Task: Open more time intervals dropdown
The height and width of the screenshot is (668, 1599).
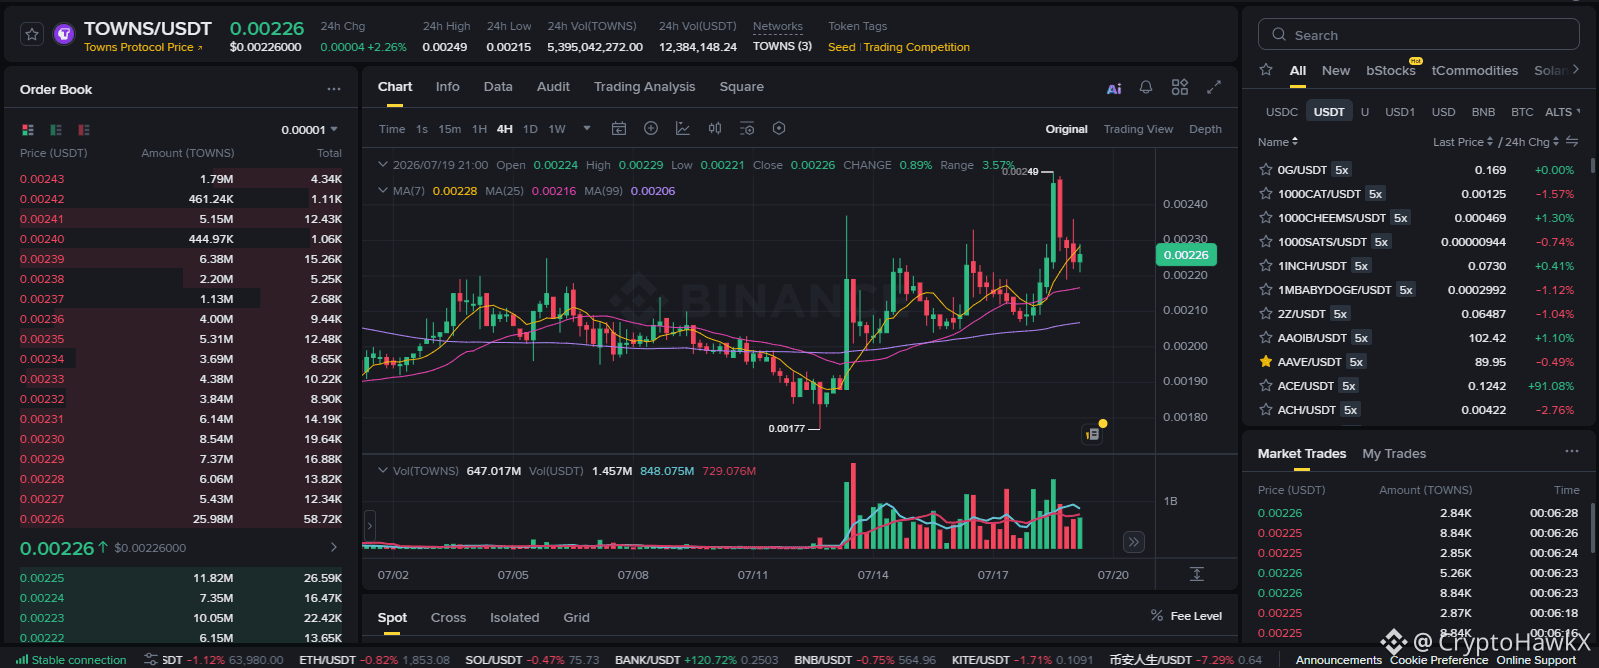Action: click(x=587, y=128)
